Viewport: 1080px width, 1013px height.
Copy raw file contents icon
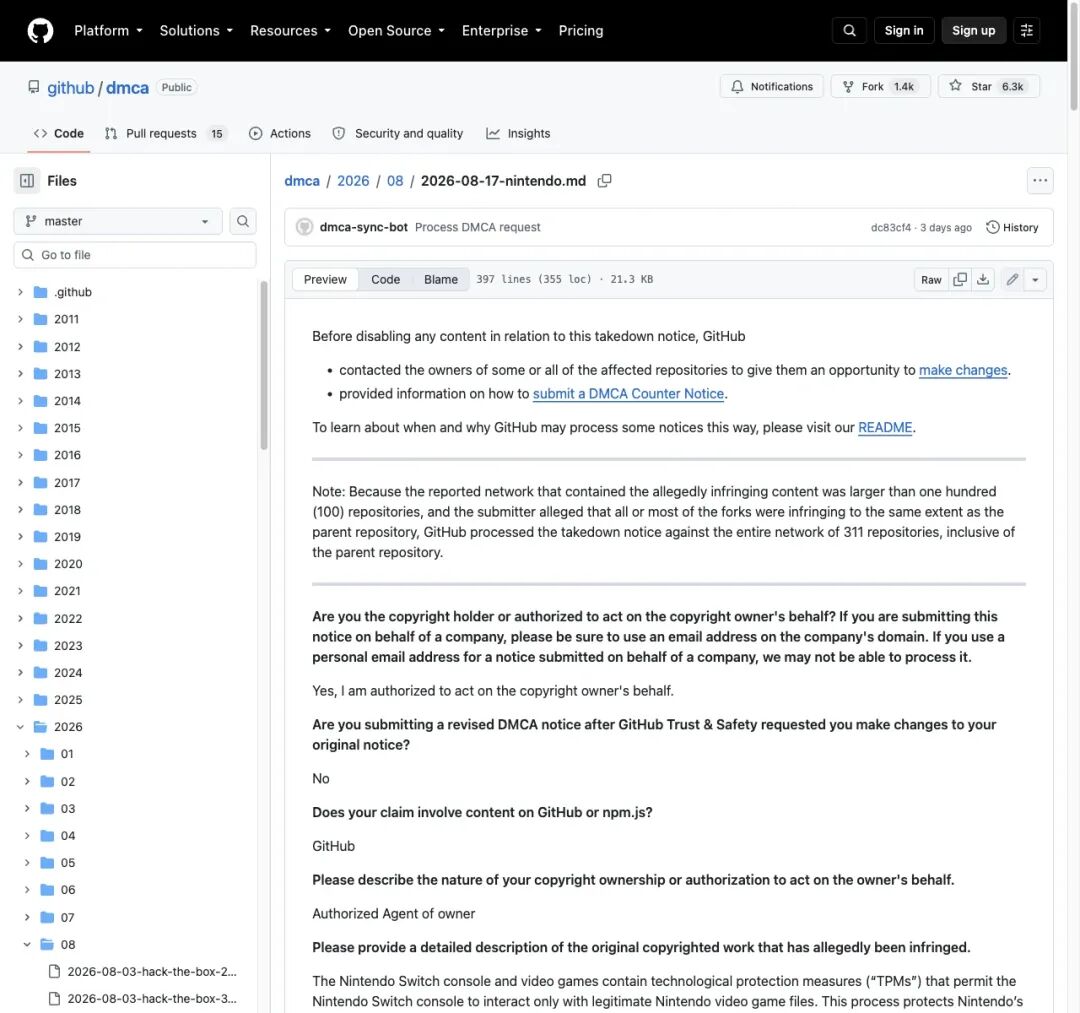tap(959, 279)
